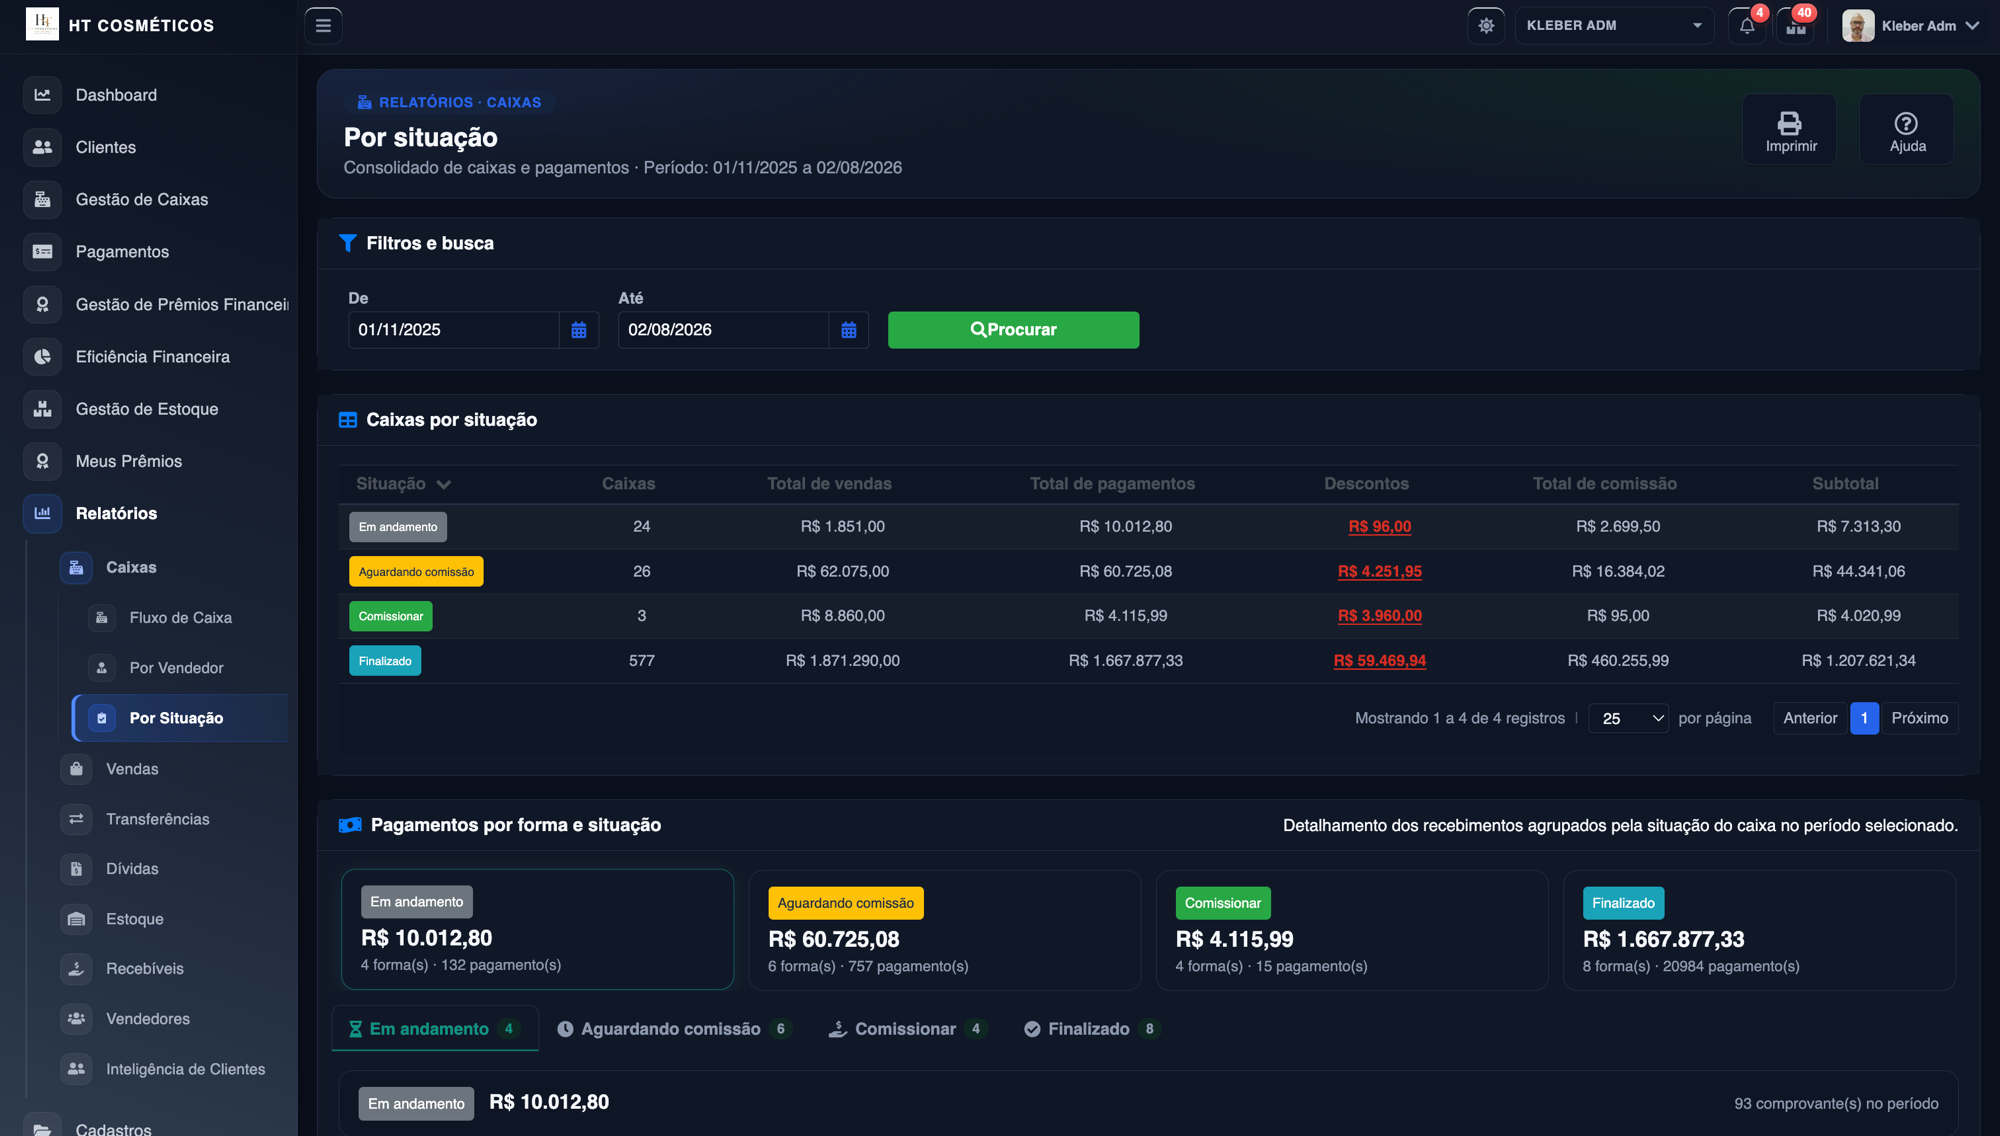Select page 1 in pagination
Screen dimensions: 2000x1136
[x=1864, y=718]
